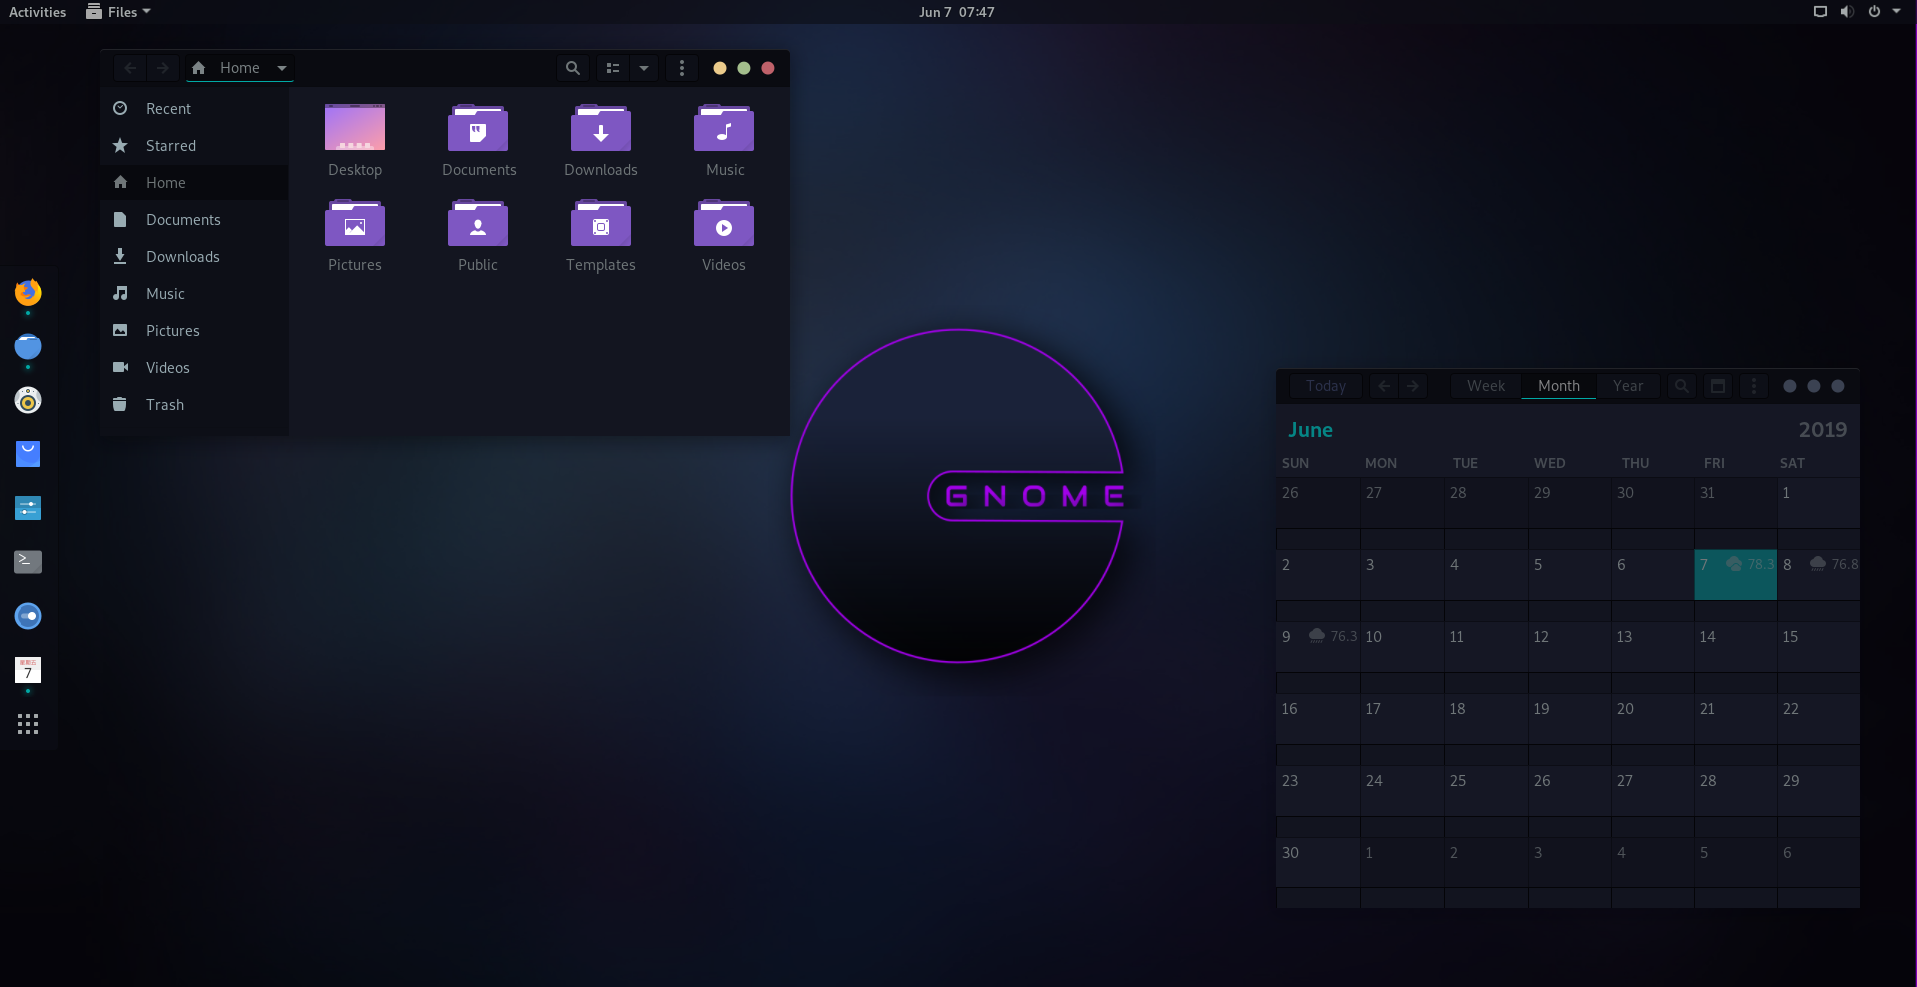Expand the Home path dropdown
This screenshot has width=1917, height=987.
(x=282, y=68)
